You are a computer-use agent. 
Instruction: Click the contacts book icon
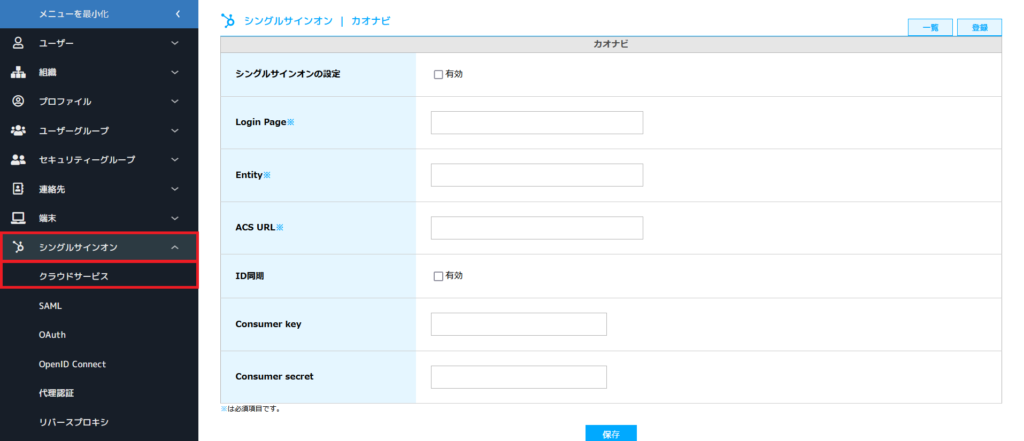[x=18, y=189]
